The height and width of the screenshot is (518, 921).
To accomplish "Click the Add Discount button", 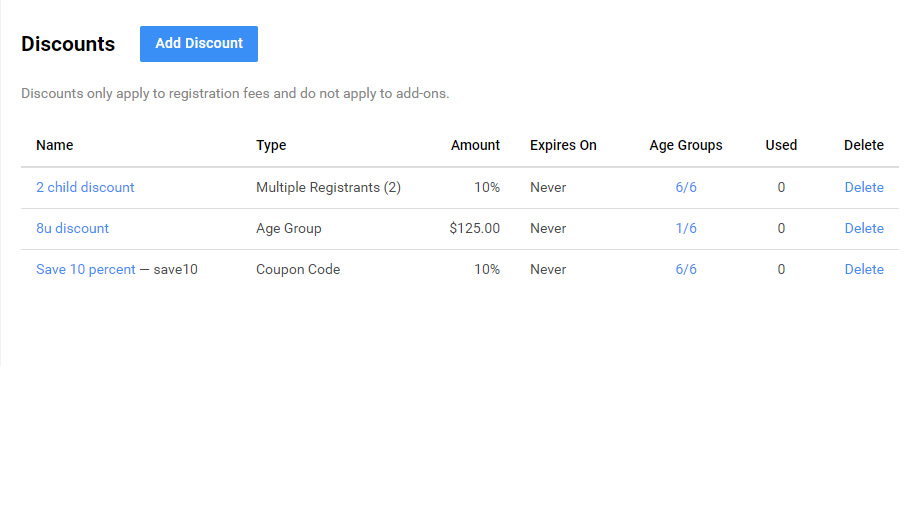I will [x=199, y=44].
